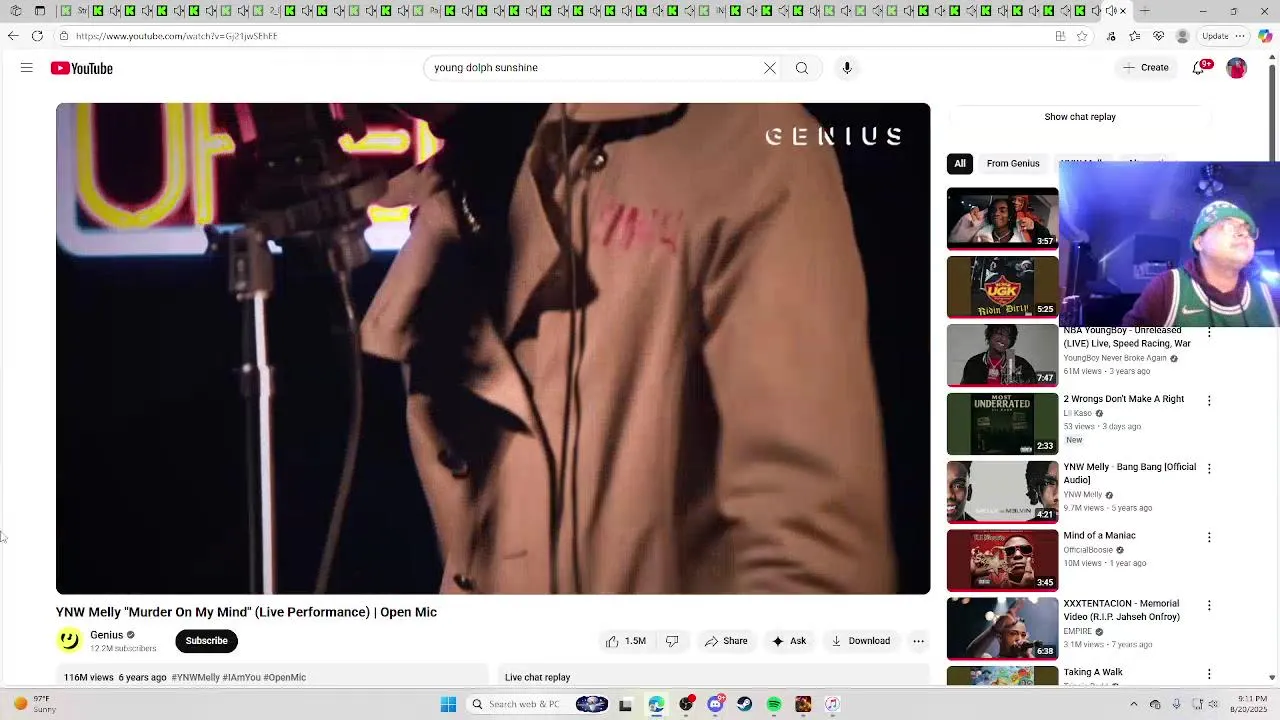Viewport: 1280px width, 720px height.
Task: Click the browser Update button
Action: [1223, 36]
